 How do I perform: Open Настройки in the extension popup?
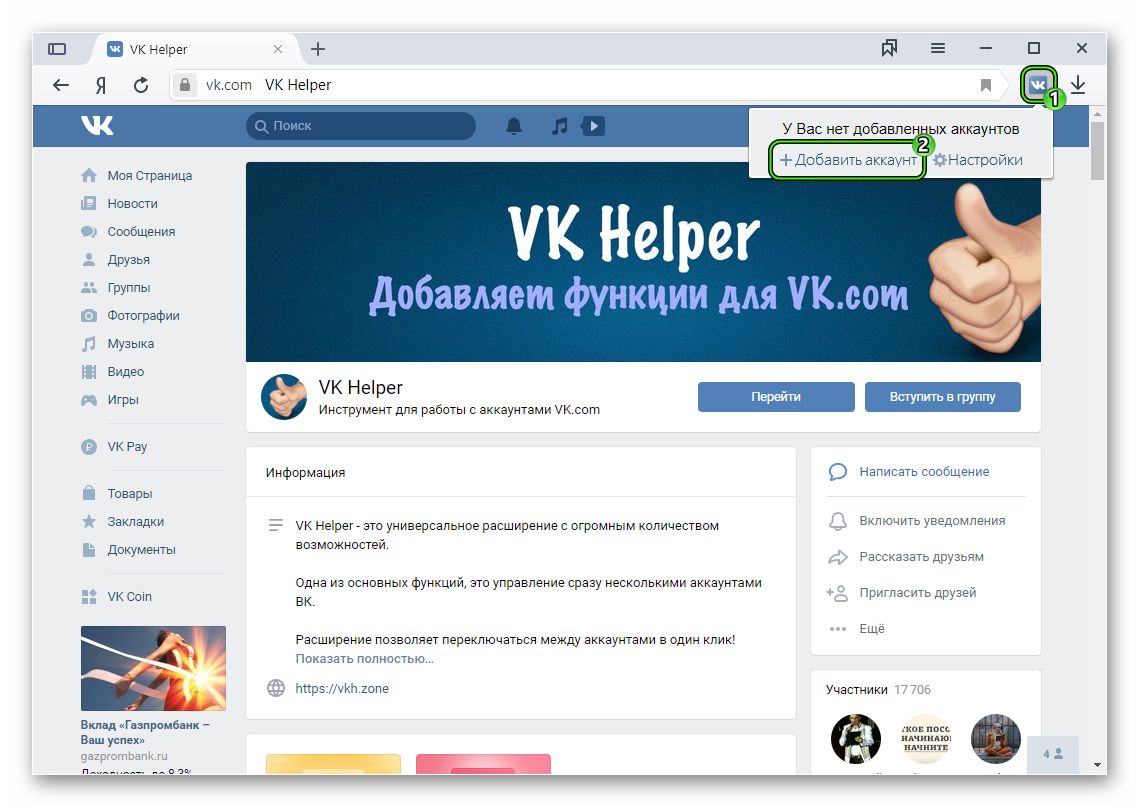pyautogui.click(x=978, y=160)
